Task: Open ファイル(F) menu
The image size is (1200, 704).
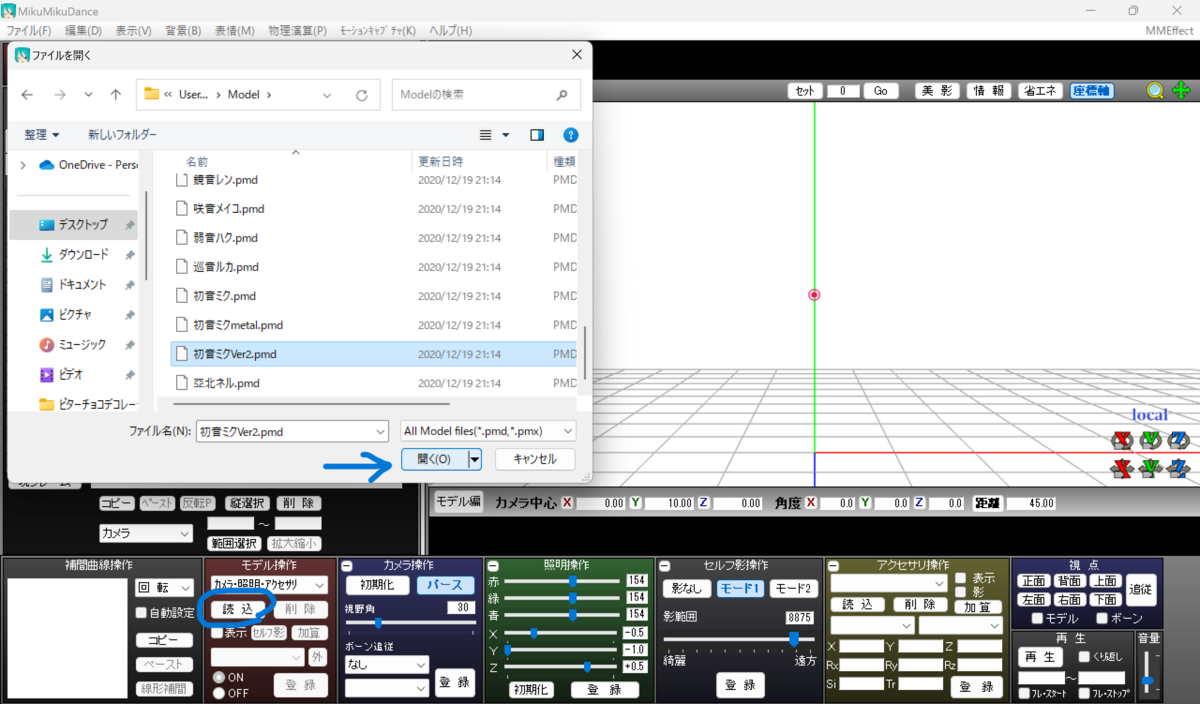Action: coord(29,31)
